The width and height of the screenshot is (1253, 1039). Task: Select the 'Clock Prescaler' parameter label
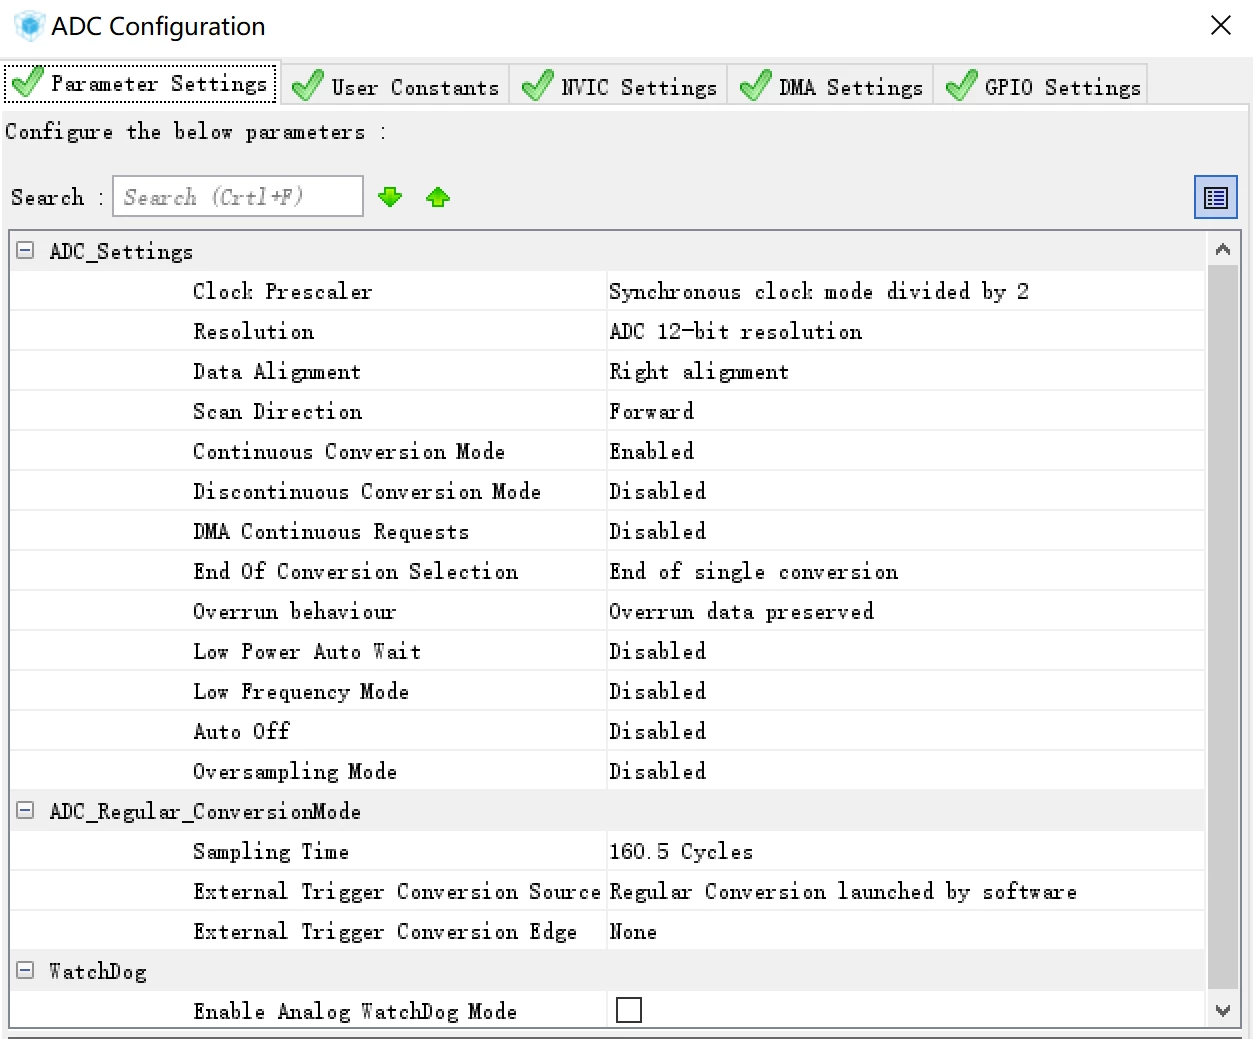(282, 291)
